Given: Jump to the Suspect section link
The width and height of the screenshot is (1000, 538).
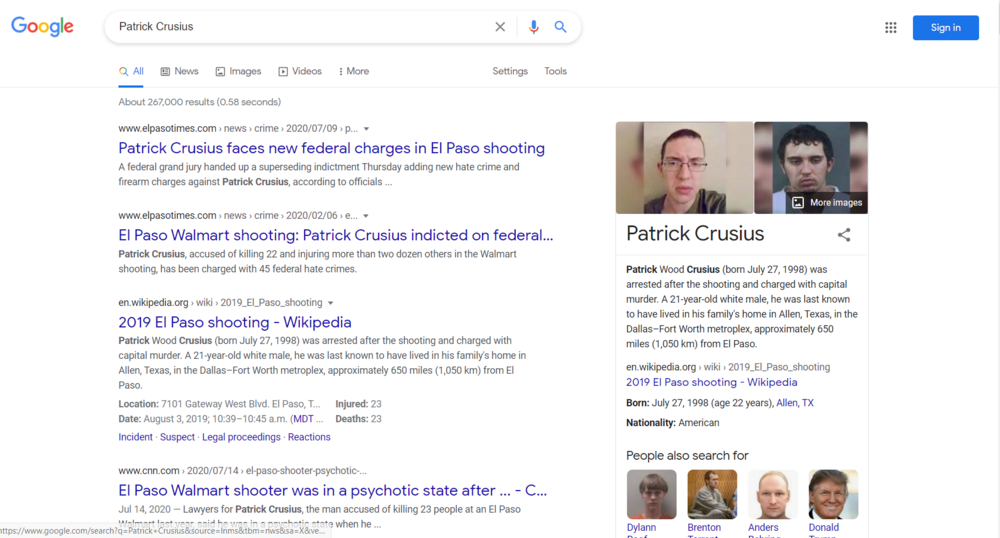Looking at the screenshot, I should 177,437.
